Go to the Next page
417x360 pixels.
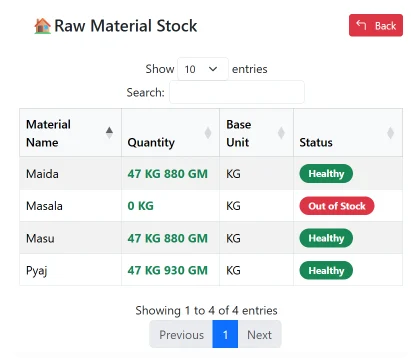coord(259,334)
